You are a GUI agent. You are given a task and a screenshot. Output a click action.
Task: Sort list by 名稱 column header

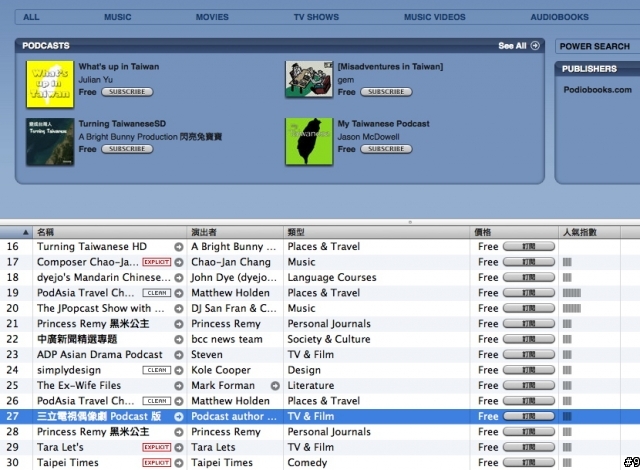tap(110, 232)
